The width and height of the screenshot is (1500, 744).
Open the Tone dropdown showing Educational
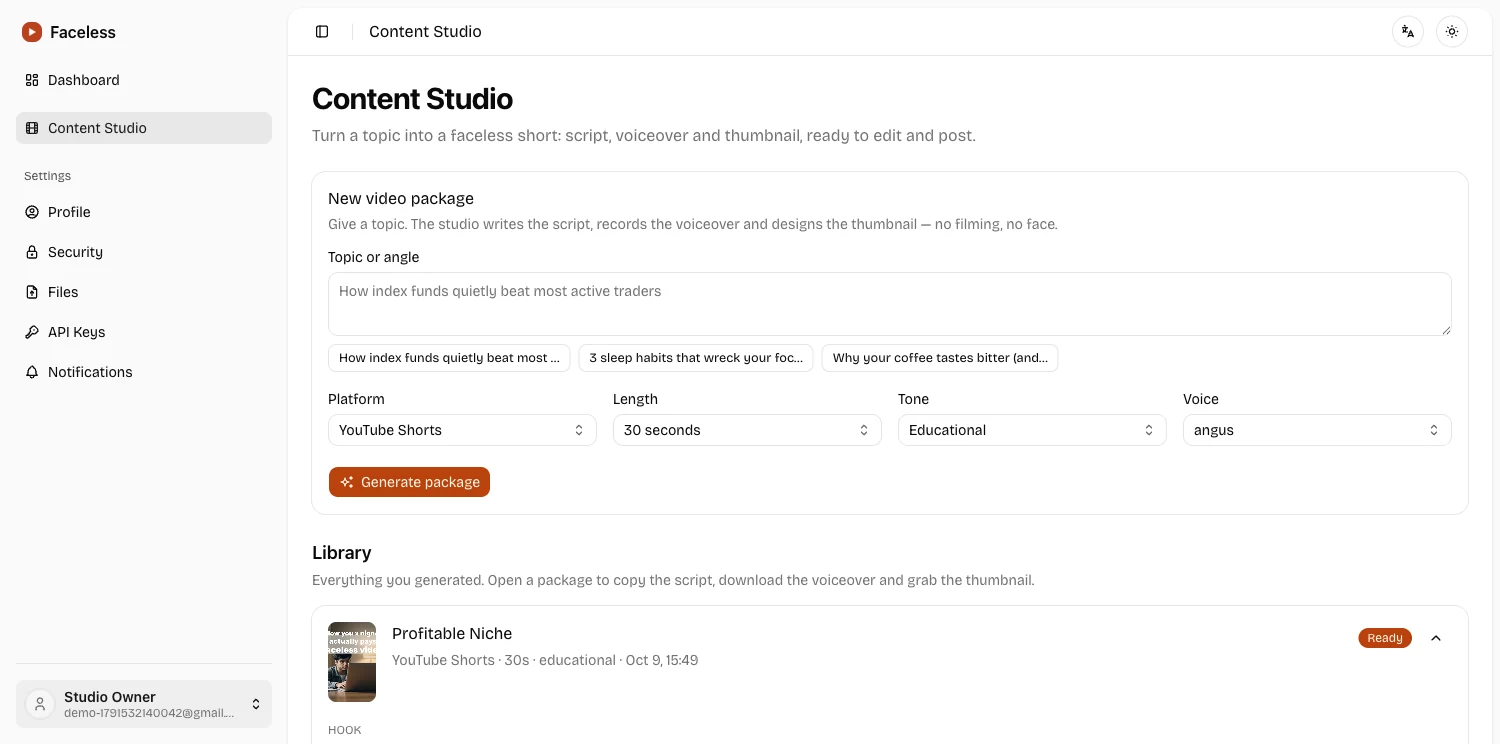(x=1032, y=430)
